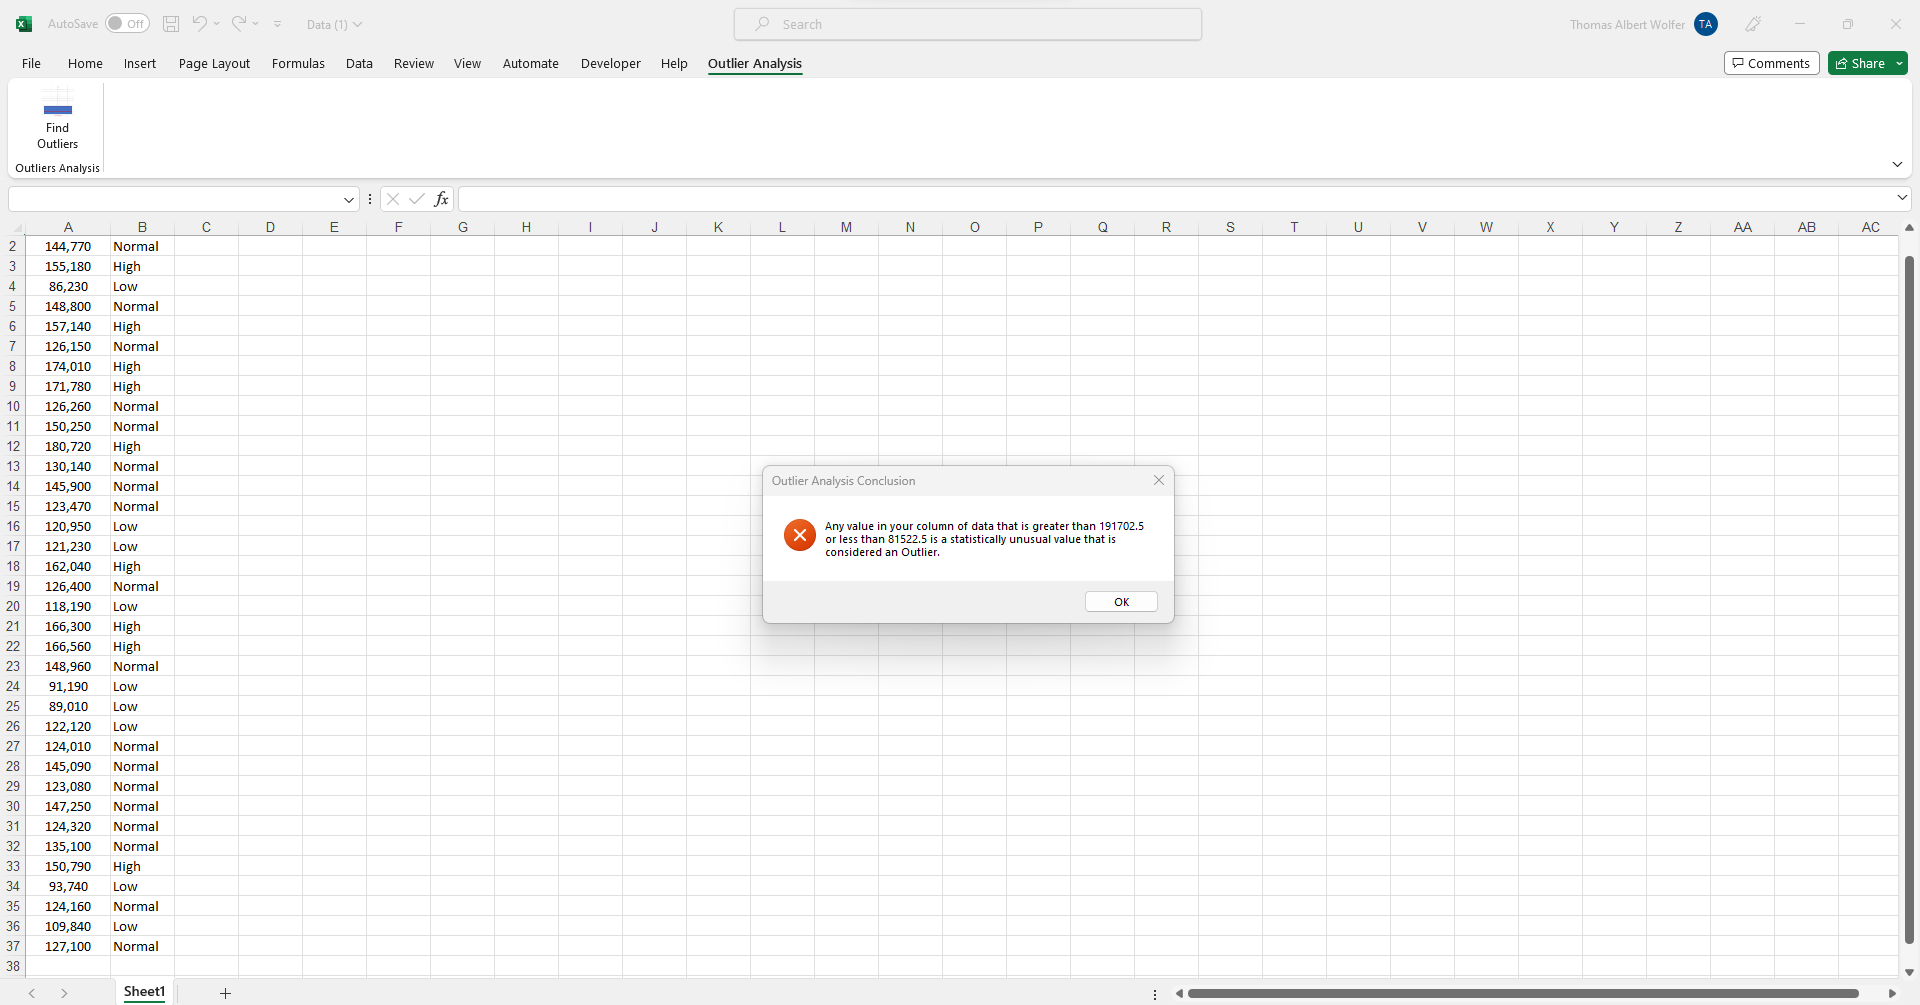Expand the formula bar chevron
The height and width of the screenshot is (1005, 1920).
1902,198
